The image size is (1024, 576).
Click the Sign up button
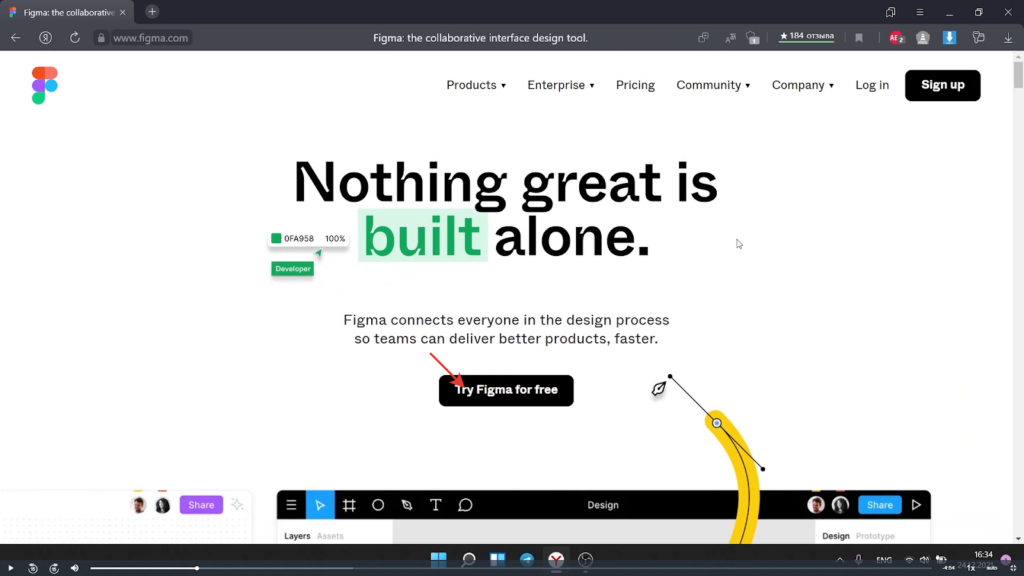point(942,85)
